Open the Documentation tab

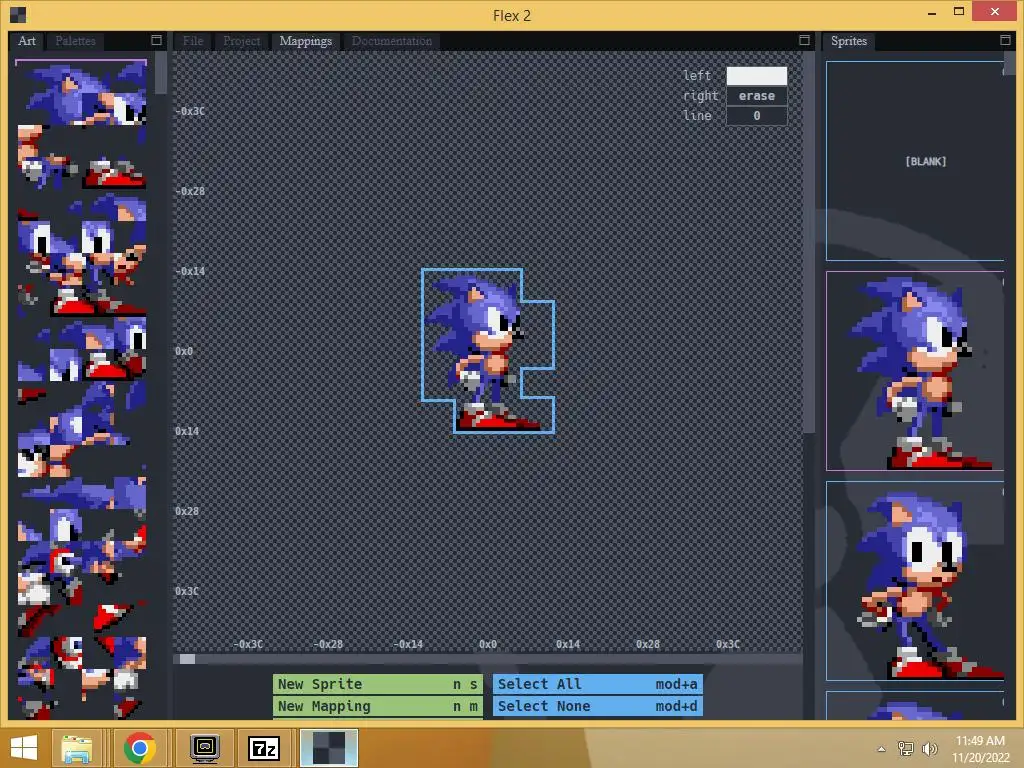[392, 40]
